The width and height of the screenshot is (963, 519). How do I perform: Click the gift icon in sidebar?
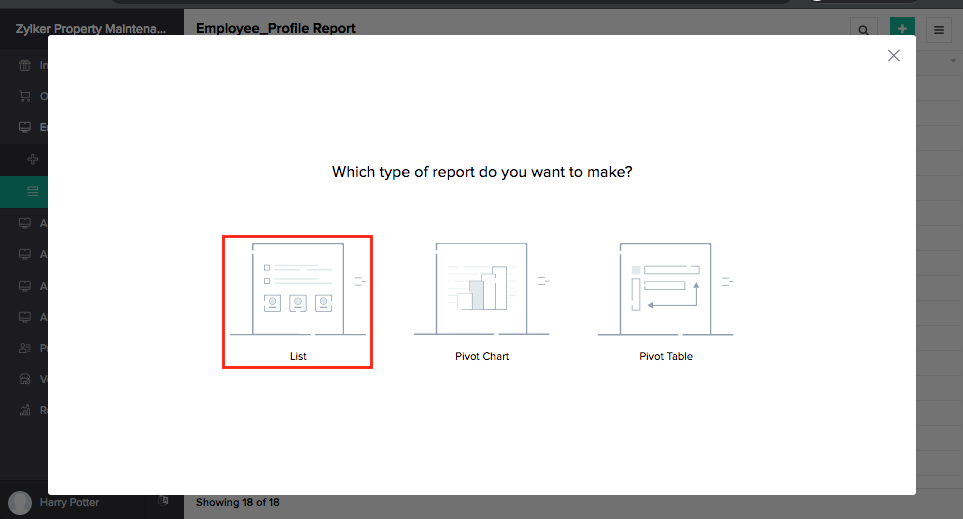[25, 65]
